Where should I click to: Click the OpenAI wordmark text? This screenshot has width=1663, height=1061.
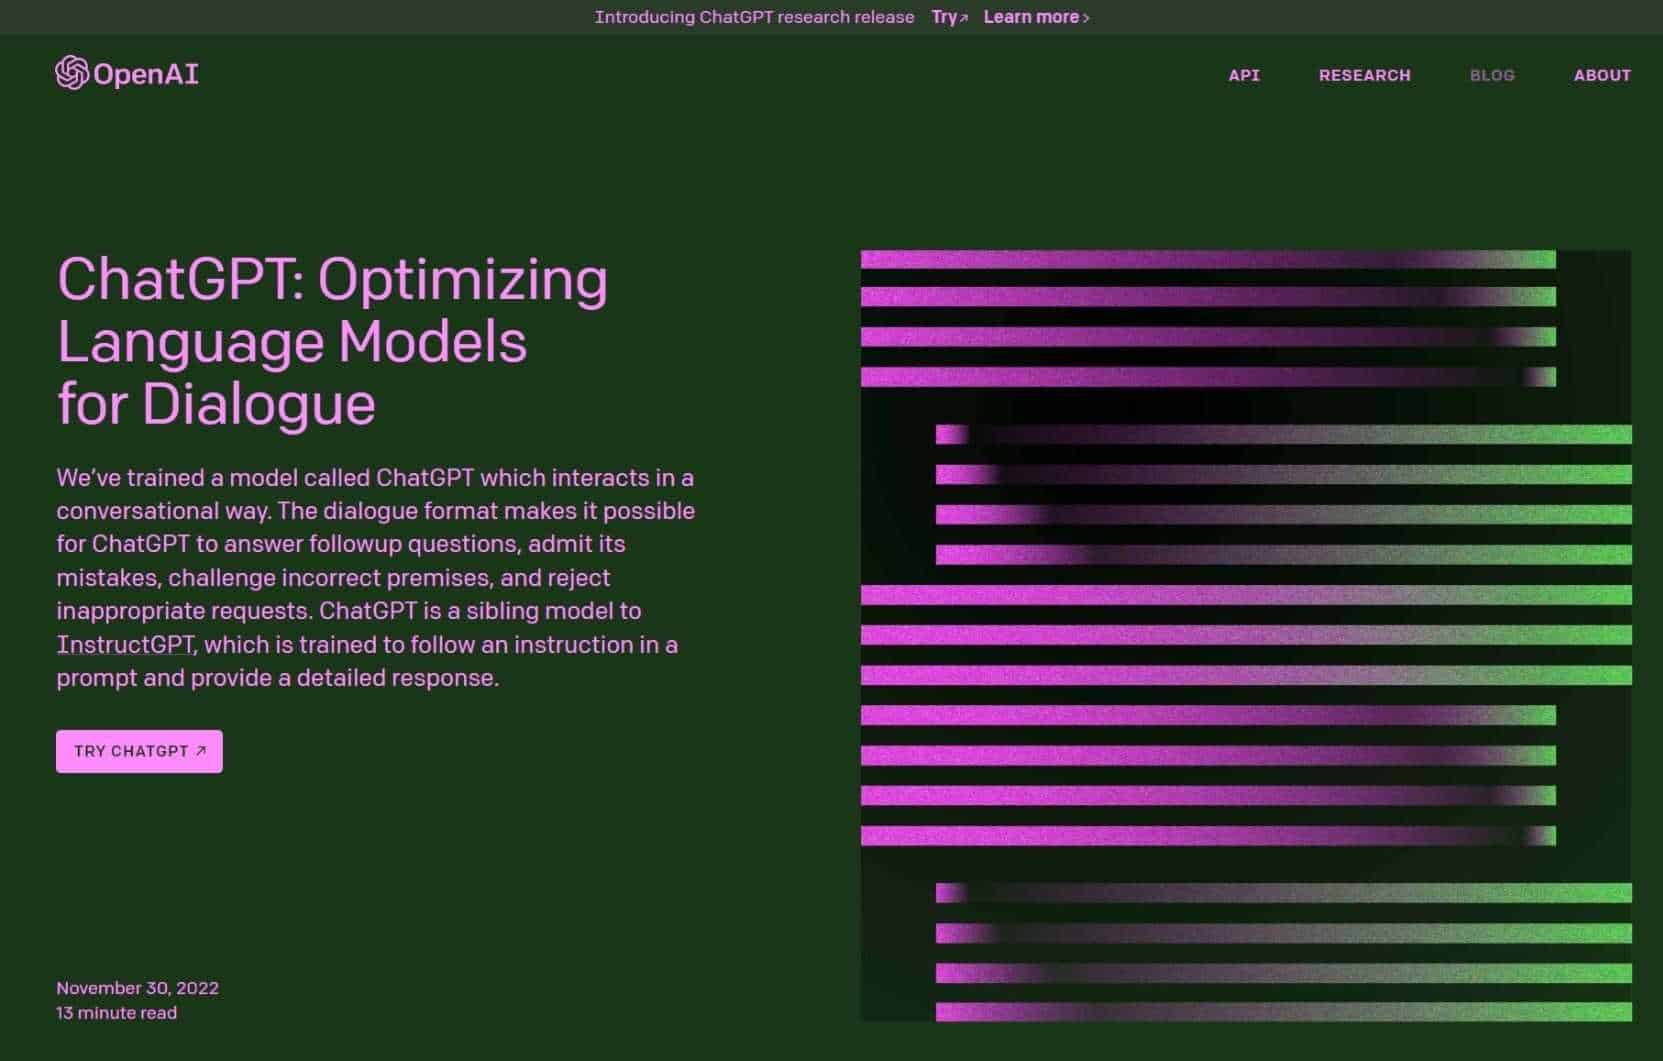coord(146,74)
